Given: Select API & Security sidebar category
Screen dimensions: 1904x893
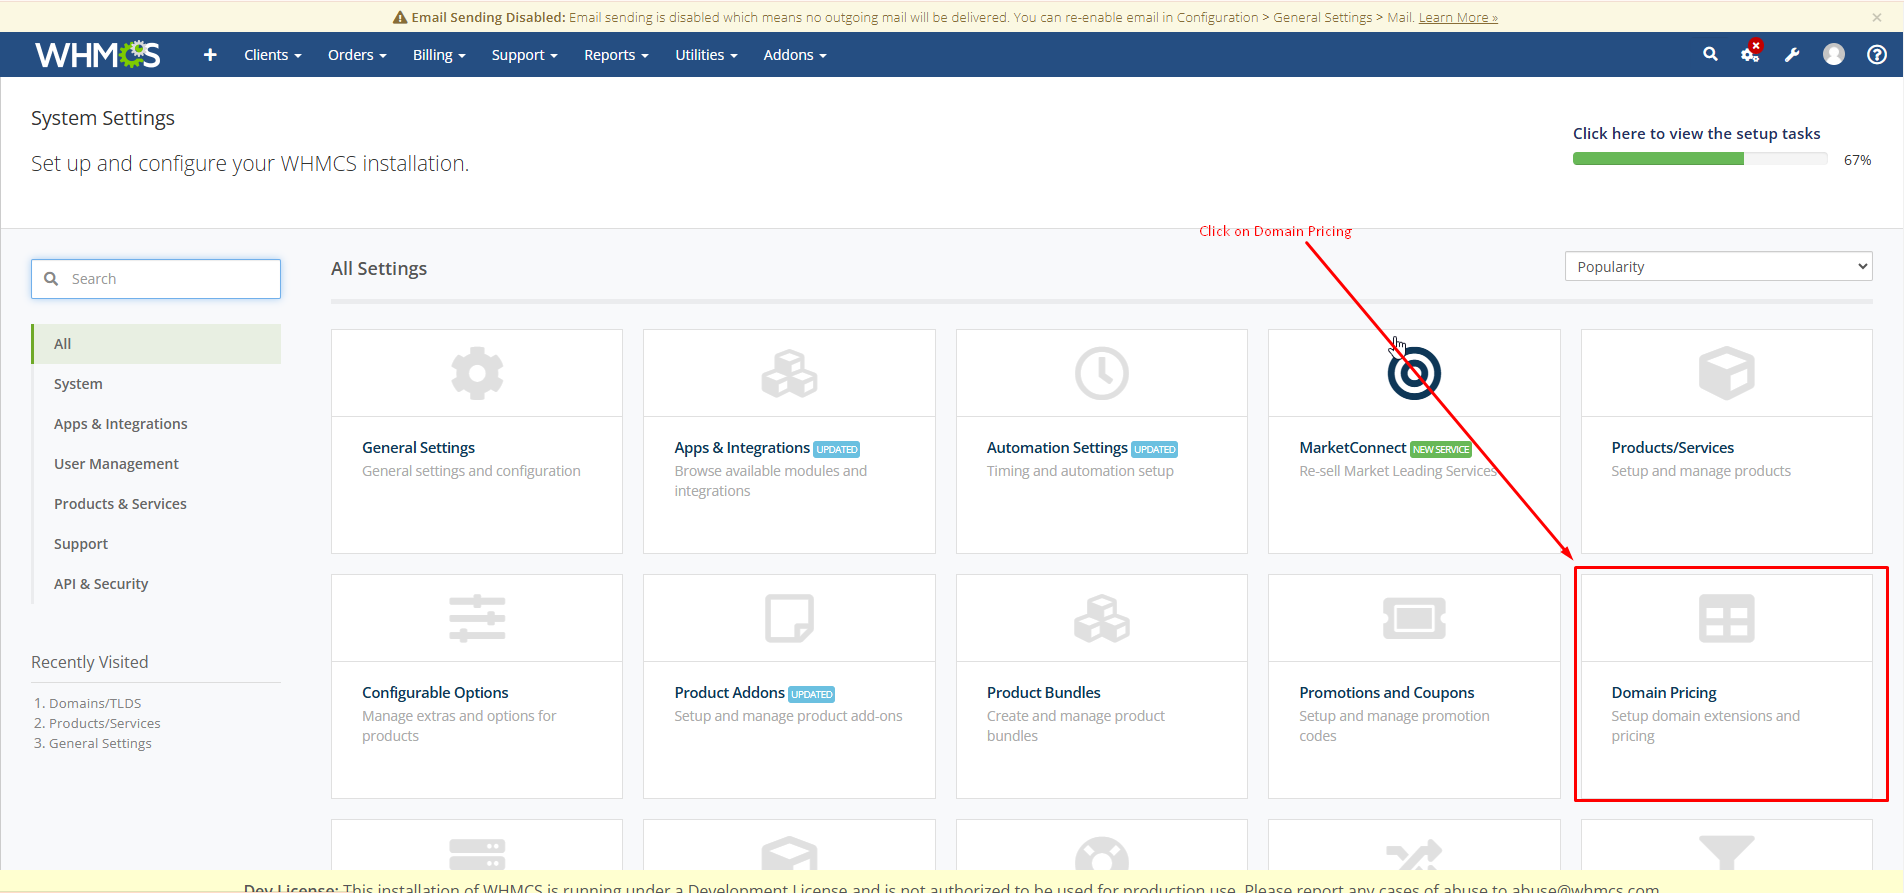Looking at the screenshot, I should [101, 584].
